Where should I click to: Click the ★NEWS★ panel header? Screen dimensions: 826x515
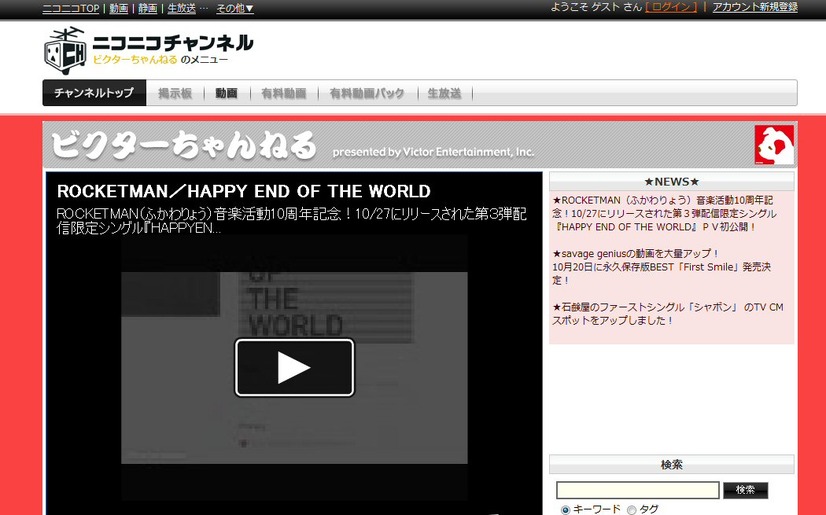[x=672, y=182]
